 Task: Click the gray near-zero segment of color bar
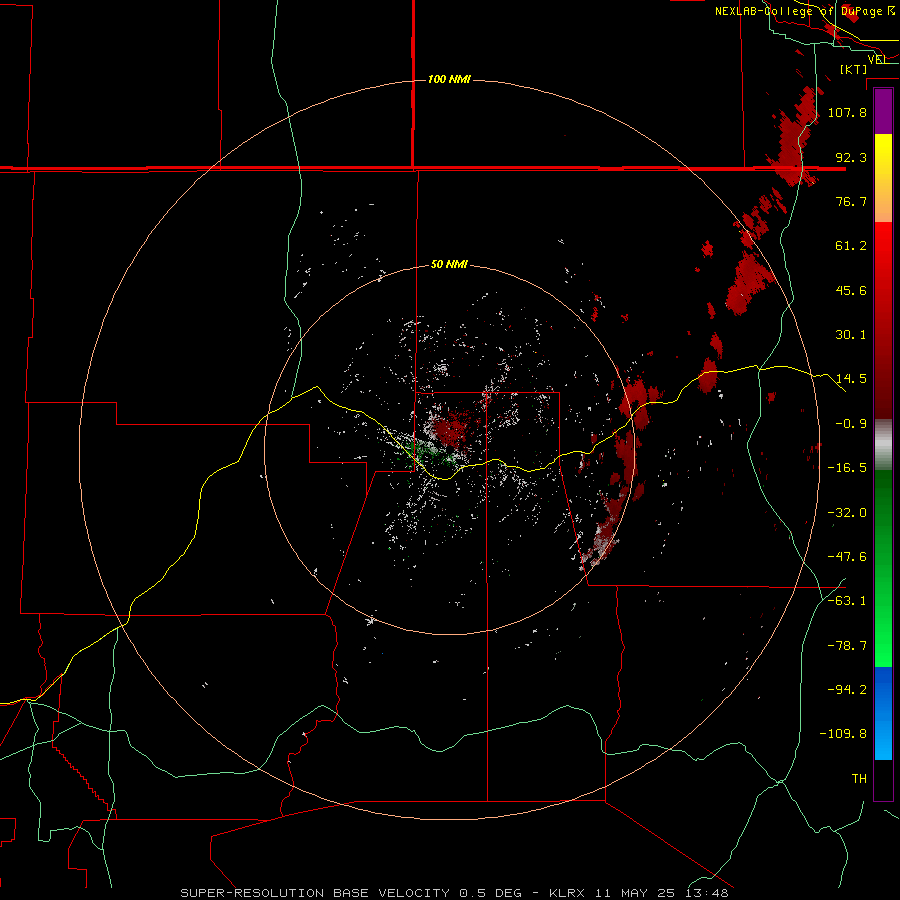click(x=883, y=445)
